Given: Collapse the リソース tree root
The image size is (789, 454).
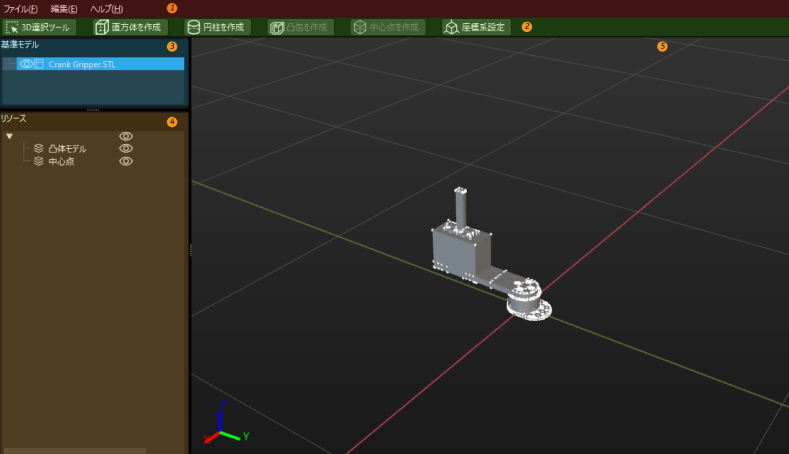Looking at the screenshot, I should (x=9, y=136).
